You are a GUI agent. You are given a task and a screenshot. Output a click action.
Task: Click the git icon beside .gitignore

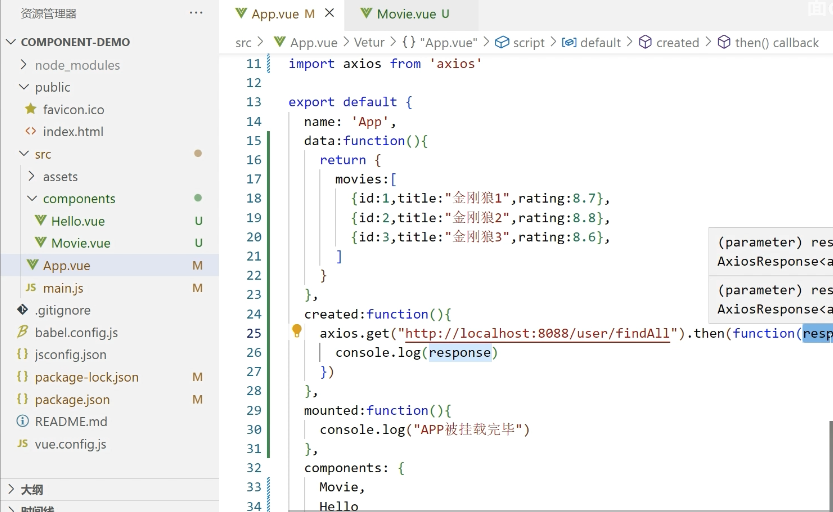pyautogui.click(x=23, y=310)
